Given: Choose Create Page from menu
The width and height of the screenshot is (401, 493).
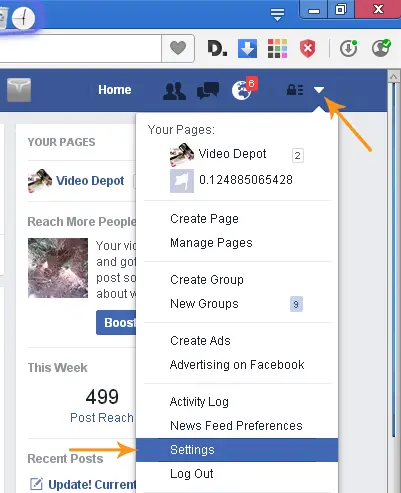Looking at the screenshot, I should [x=204, y=219].
